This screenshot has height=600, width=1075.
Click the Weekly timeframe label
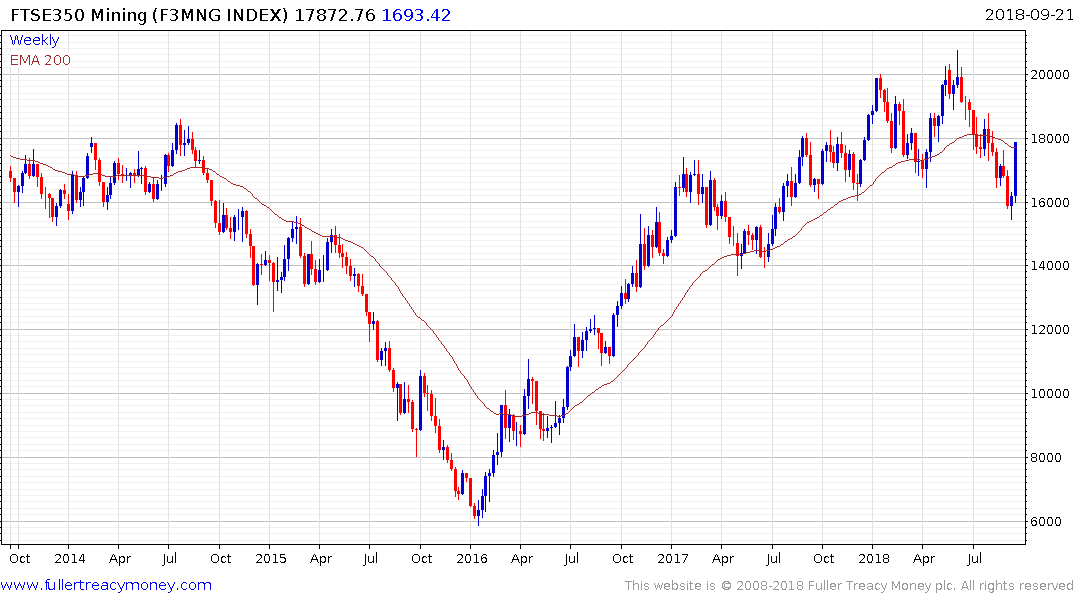pyautogui.click(x=34, y=40)
